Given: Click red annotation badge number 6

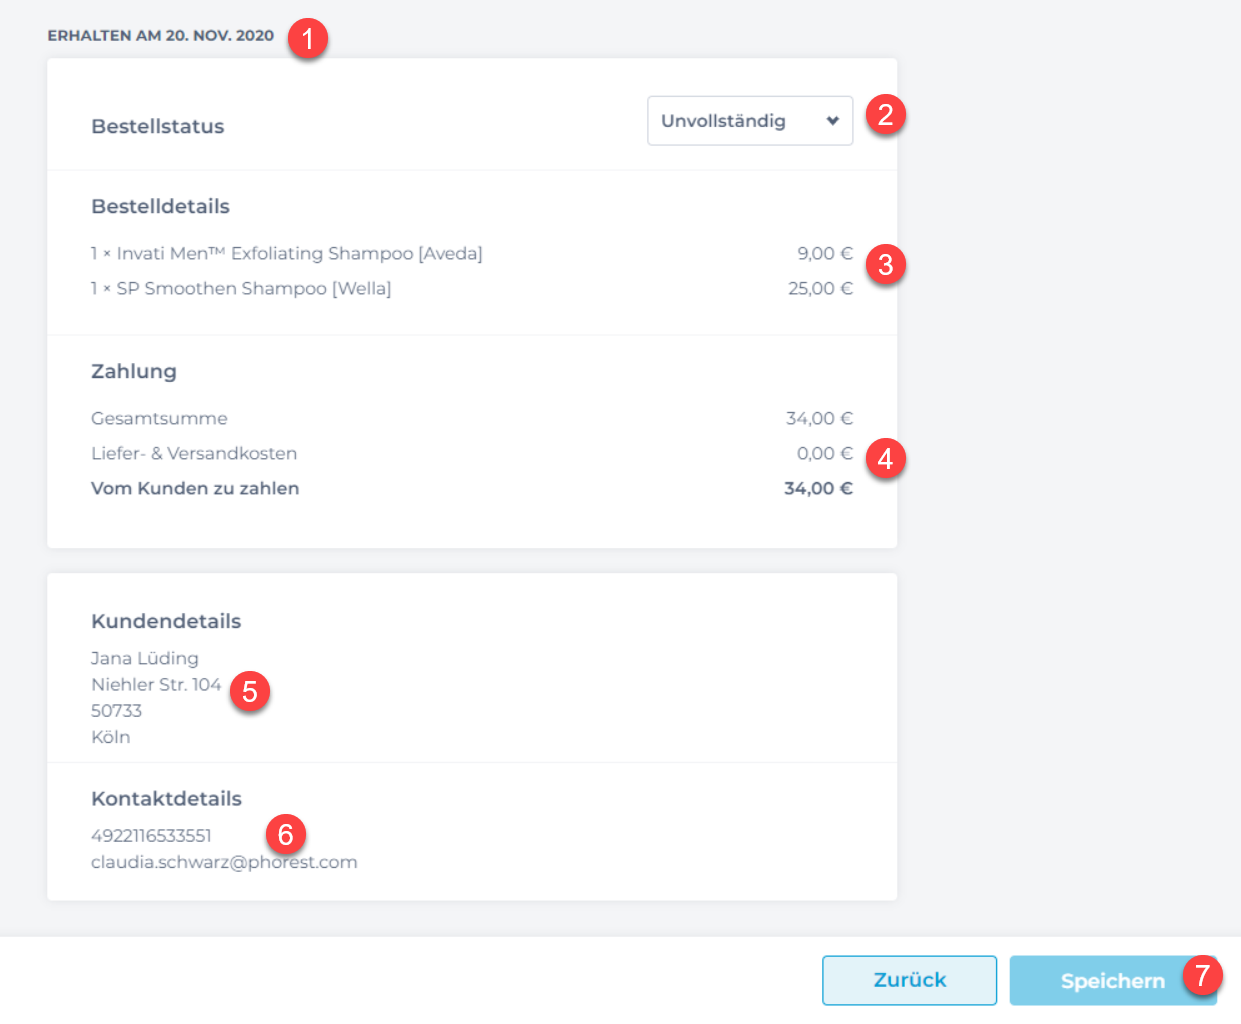Looking at the screenshot, I should [286, 834].
